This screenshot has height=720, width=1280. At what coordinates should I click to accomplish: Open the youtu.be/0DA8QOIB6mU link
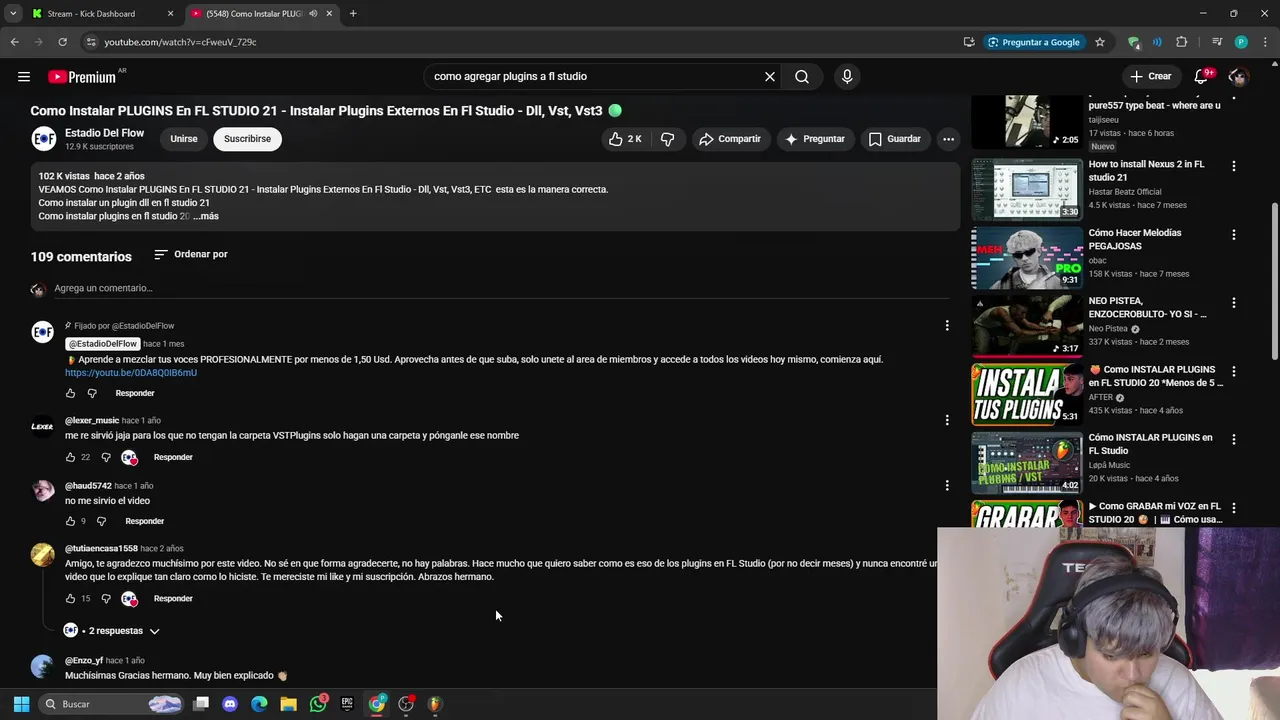(131, 373)
